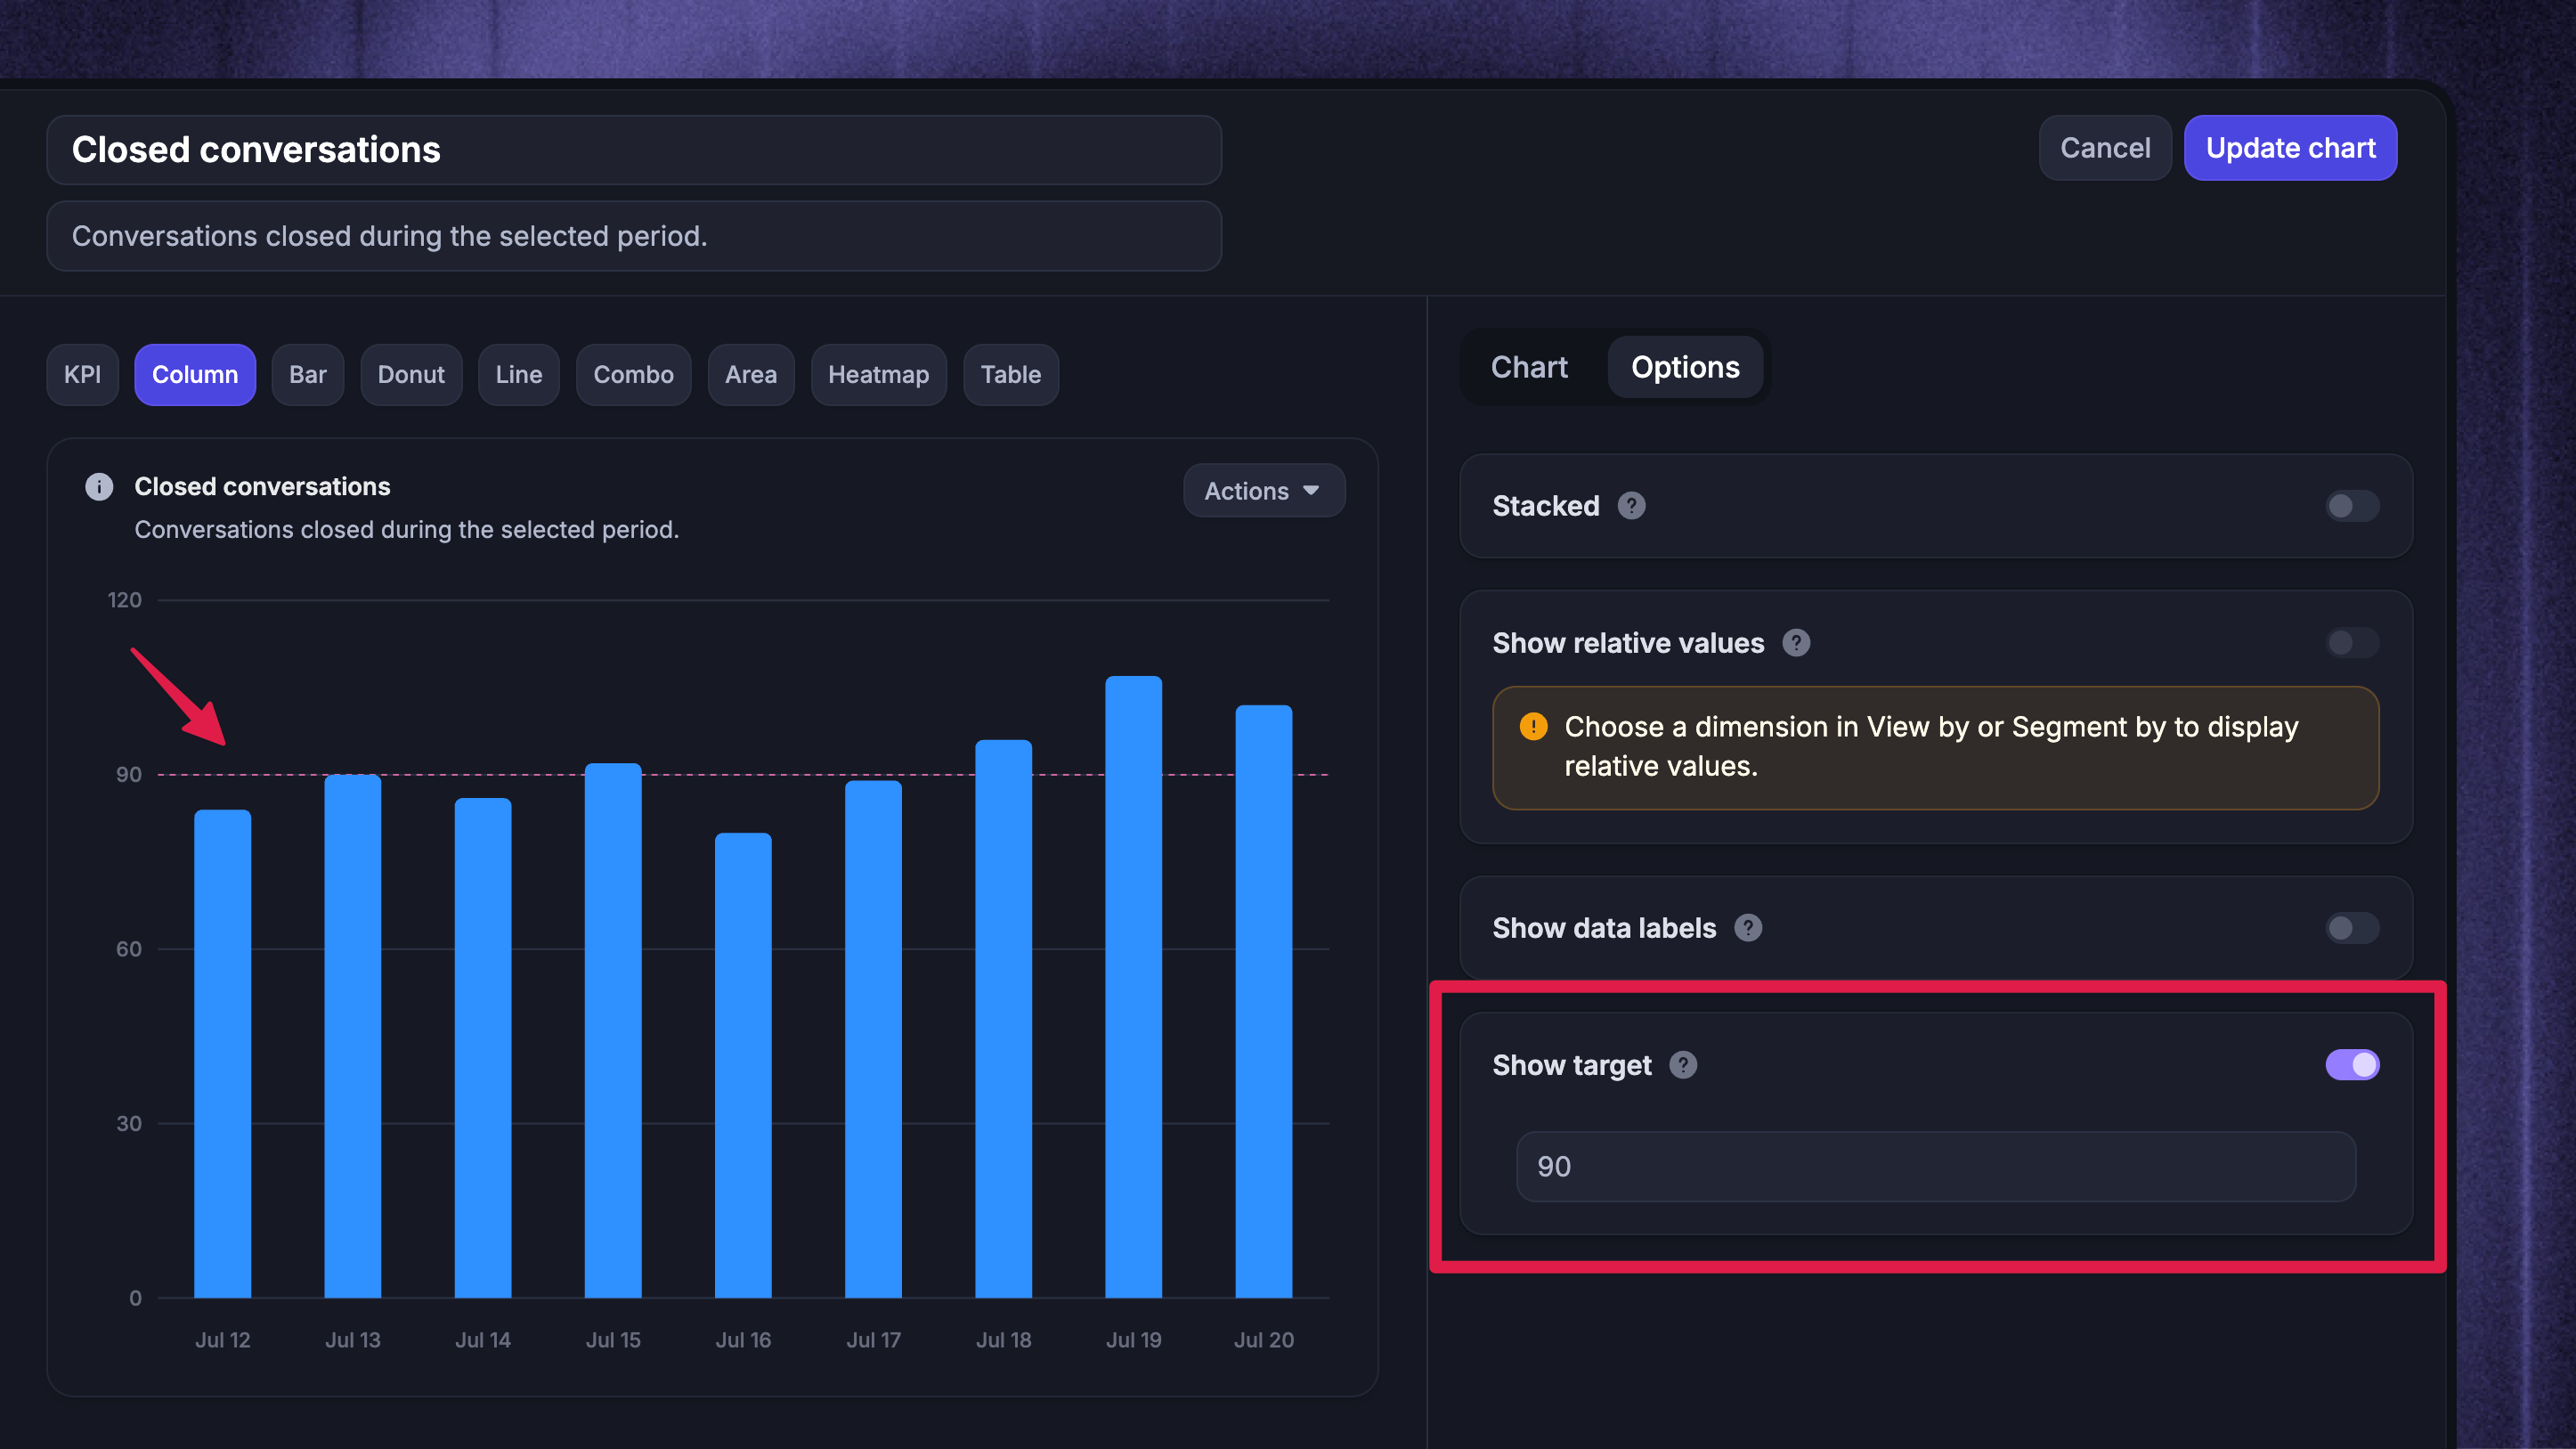Choose the KPI chart type
2576x1449 pixels.
83,375
